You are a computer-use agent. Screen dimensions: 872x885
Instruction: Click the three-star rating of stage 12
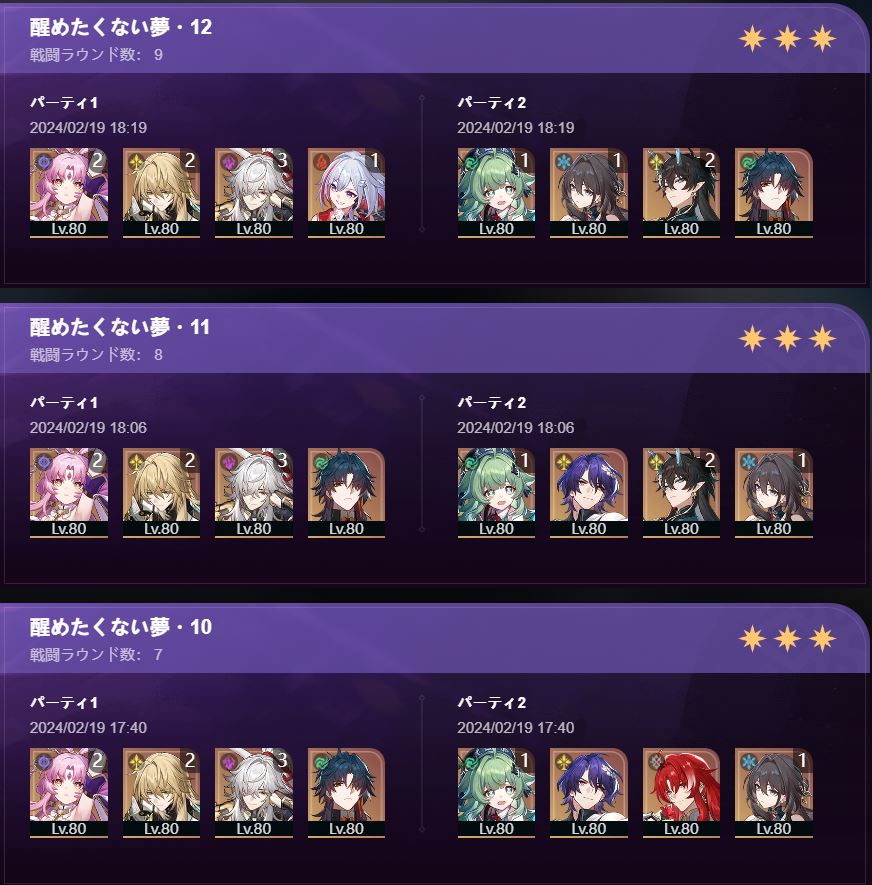(787, 38)
